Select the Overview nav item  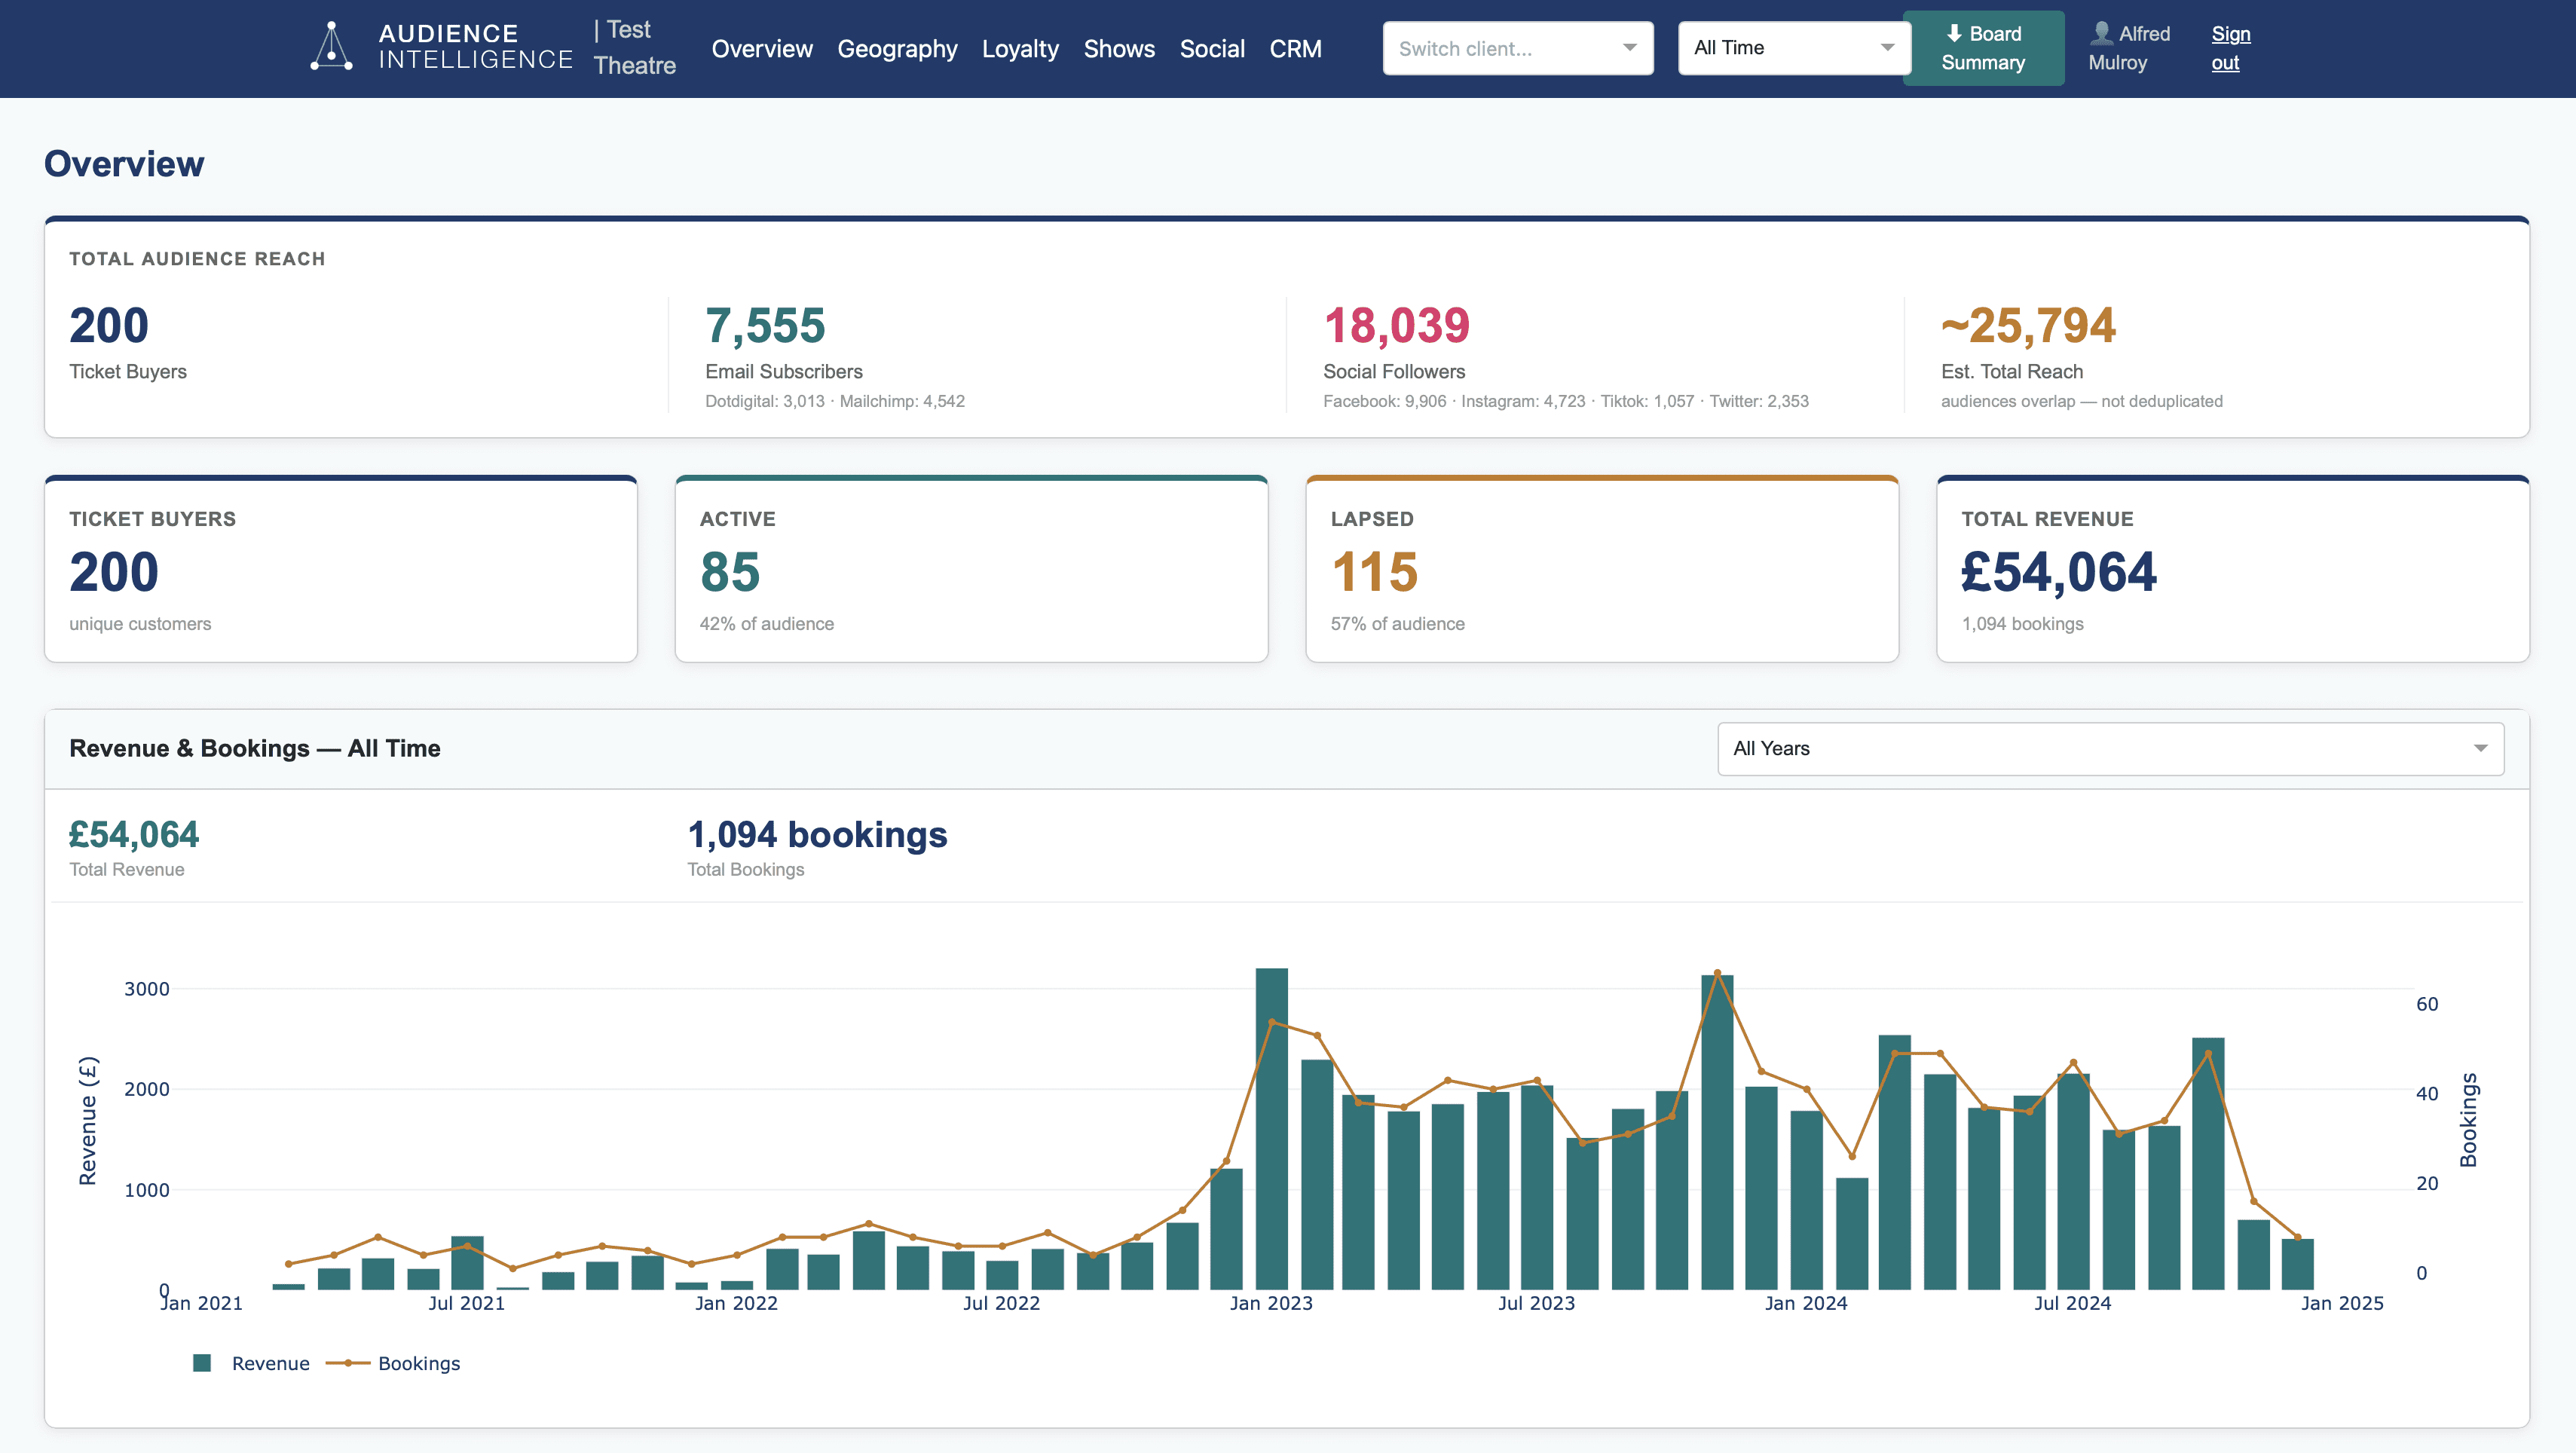pos(762,48)
